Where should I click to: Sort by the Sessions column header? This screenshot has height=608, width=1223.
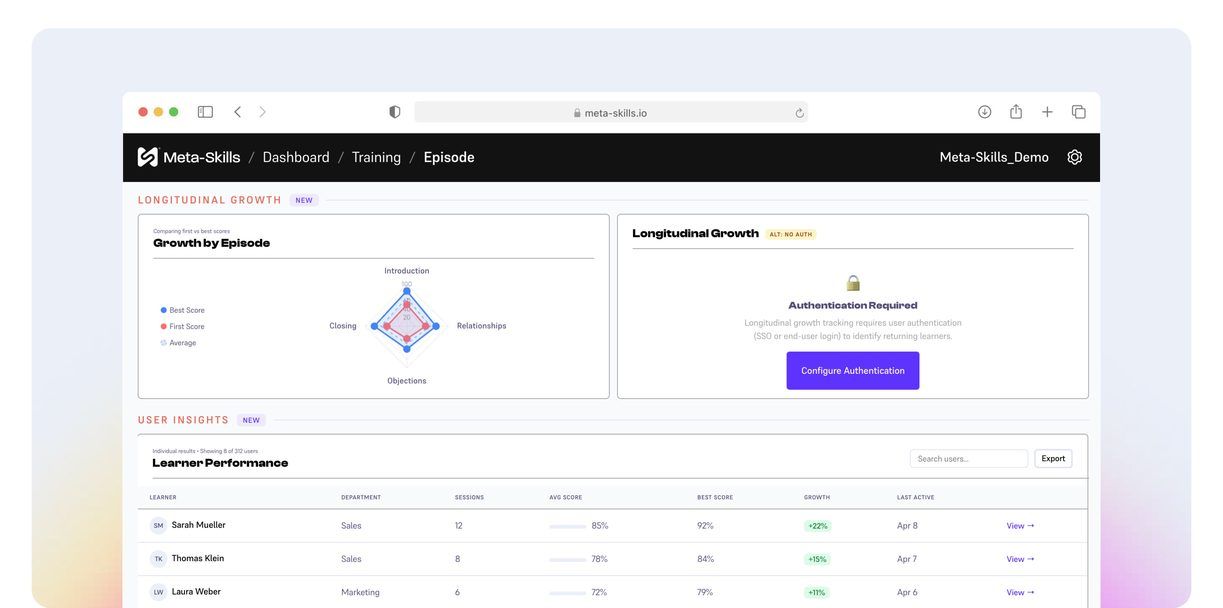tap(469, 497)
